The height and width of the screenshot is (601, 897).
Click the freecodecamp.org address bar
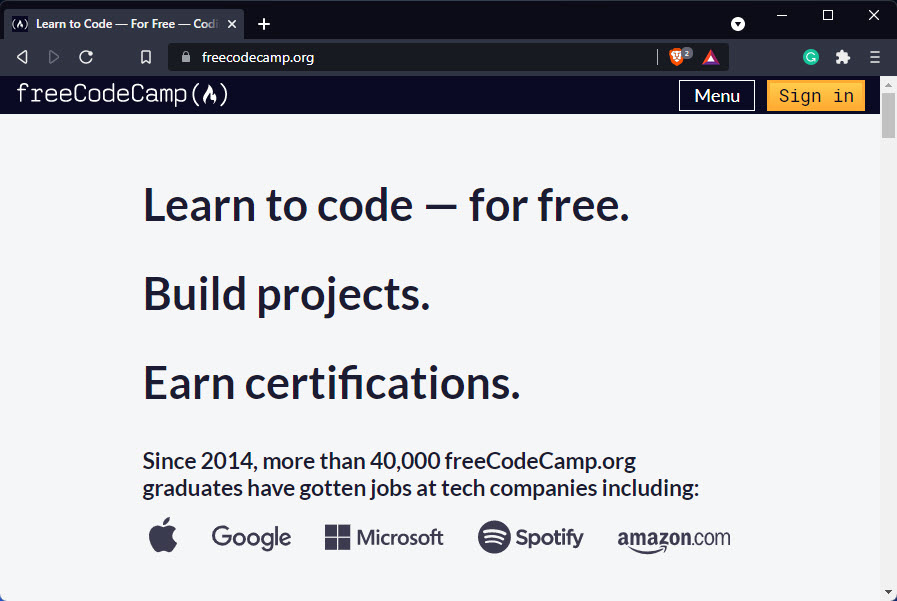tap(412, 57)
